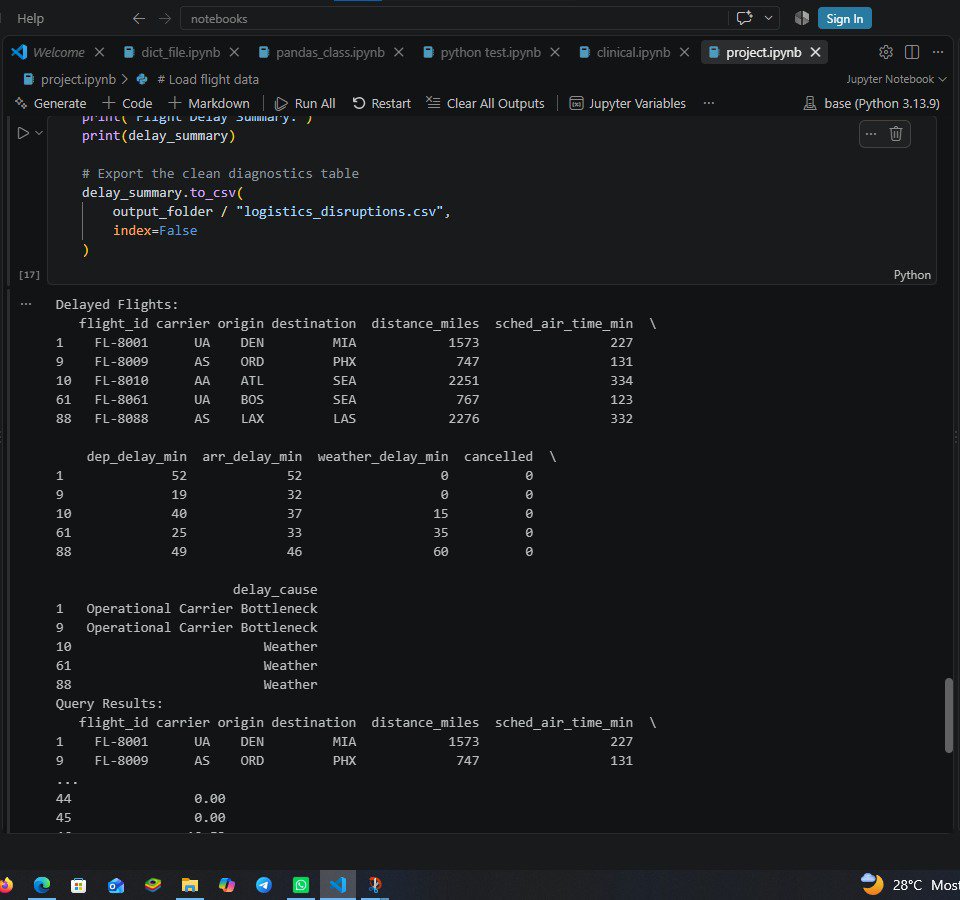This screenshot has height=900, width=960.
Task: Click index=False in the code
Action: click(x=155, y=231)
